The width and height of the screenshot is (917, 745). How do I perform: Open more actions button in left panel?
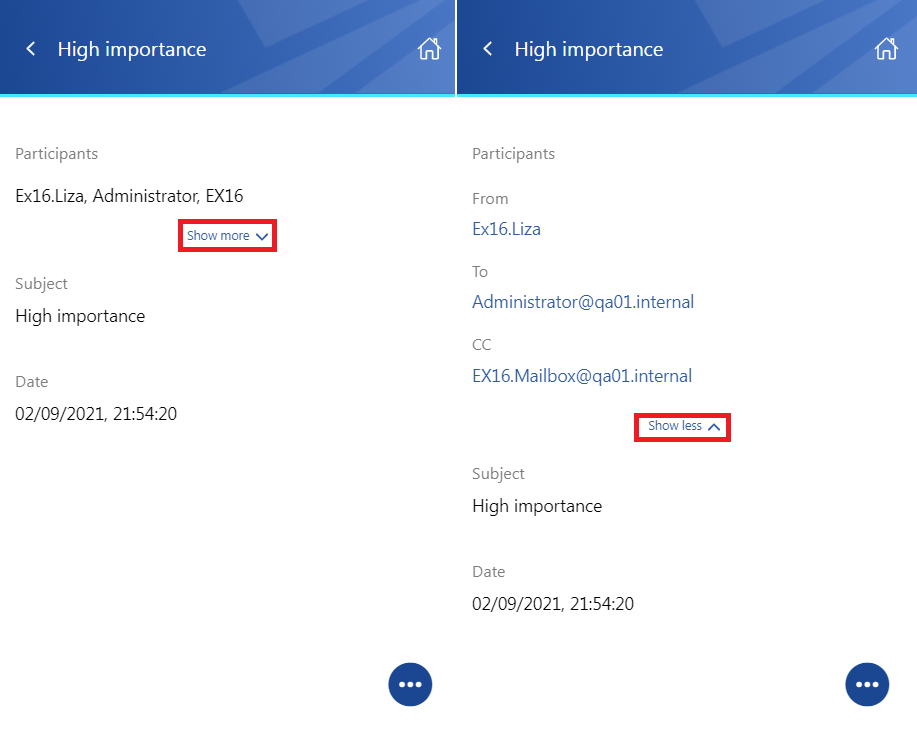(410, 684)
